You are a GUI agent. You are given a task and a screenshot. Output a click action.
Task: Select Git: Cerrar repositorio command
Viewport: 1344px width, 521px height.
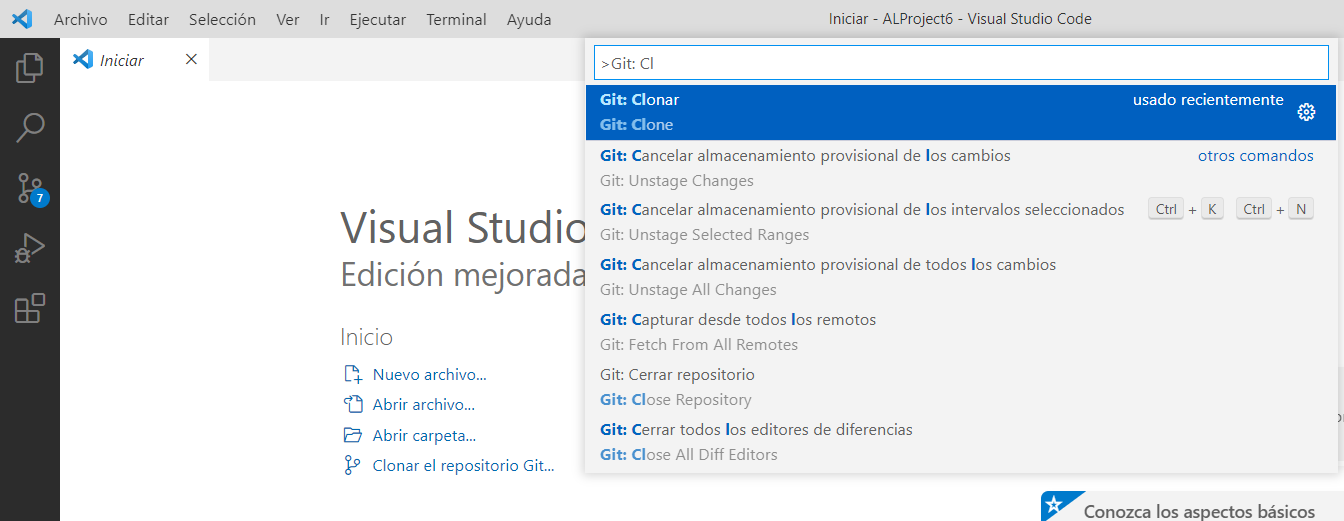(961, 387)
